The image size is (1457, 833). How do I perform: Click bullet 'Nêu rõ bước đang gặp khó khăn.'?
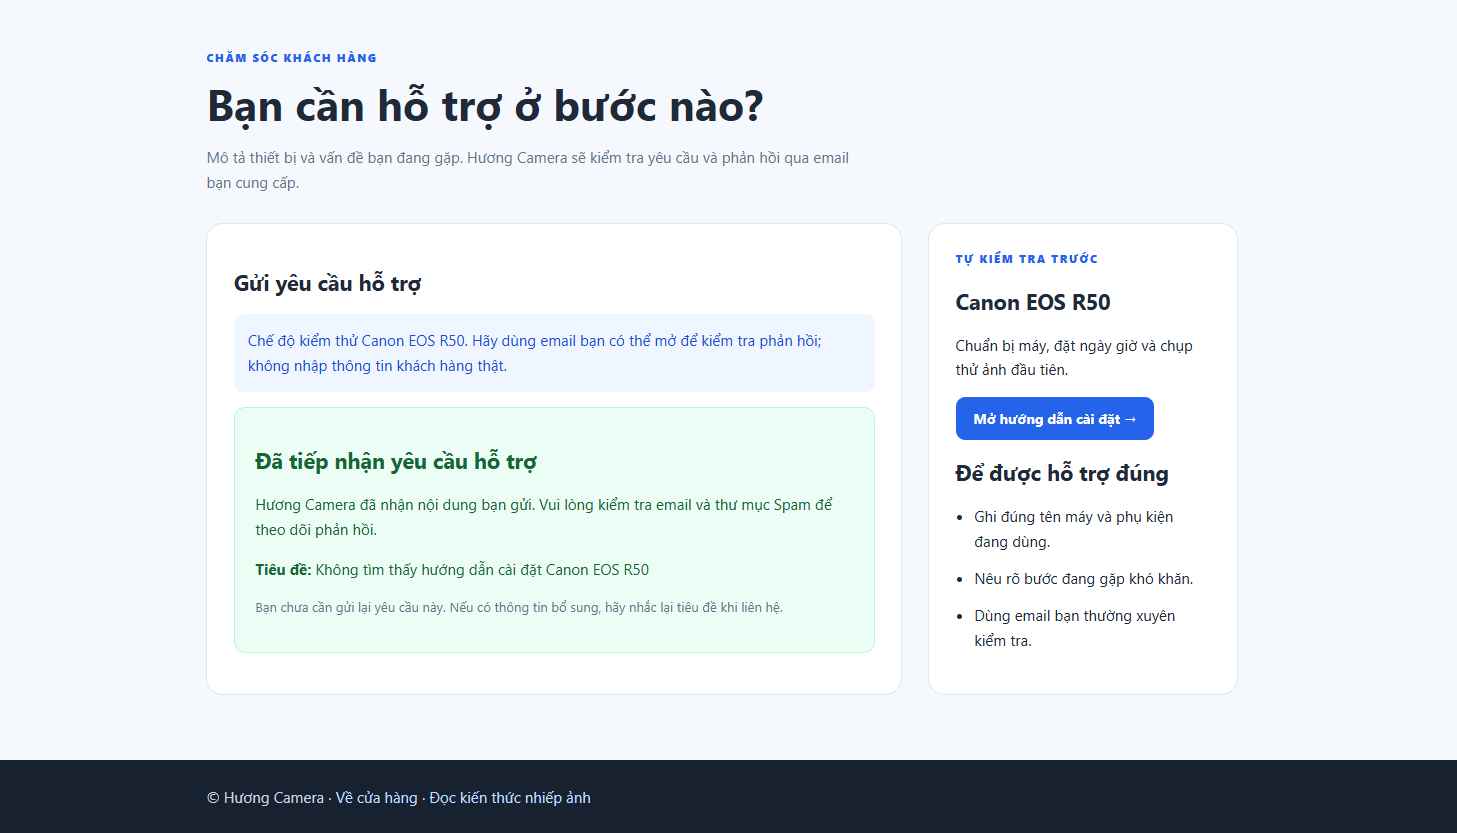pyautogui.click(x=1084, y=579)
